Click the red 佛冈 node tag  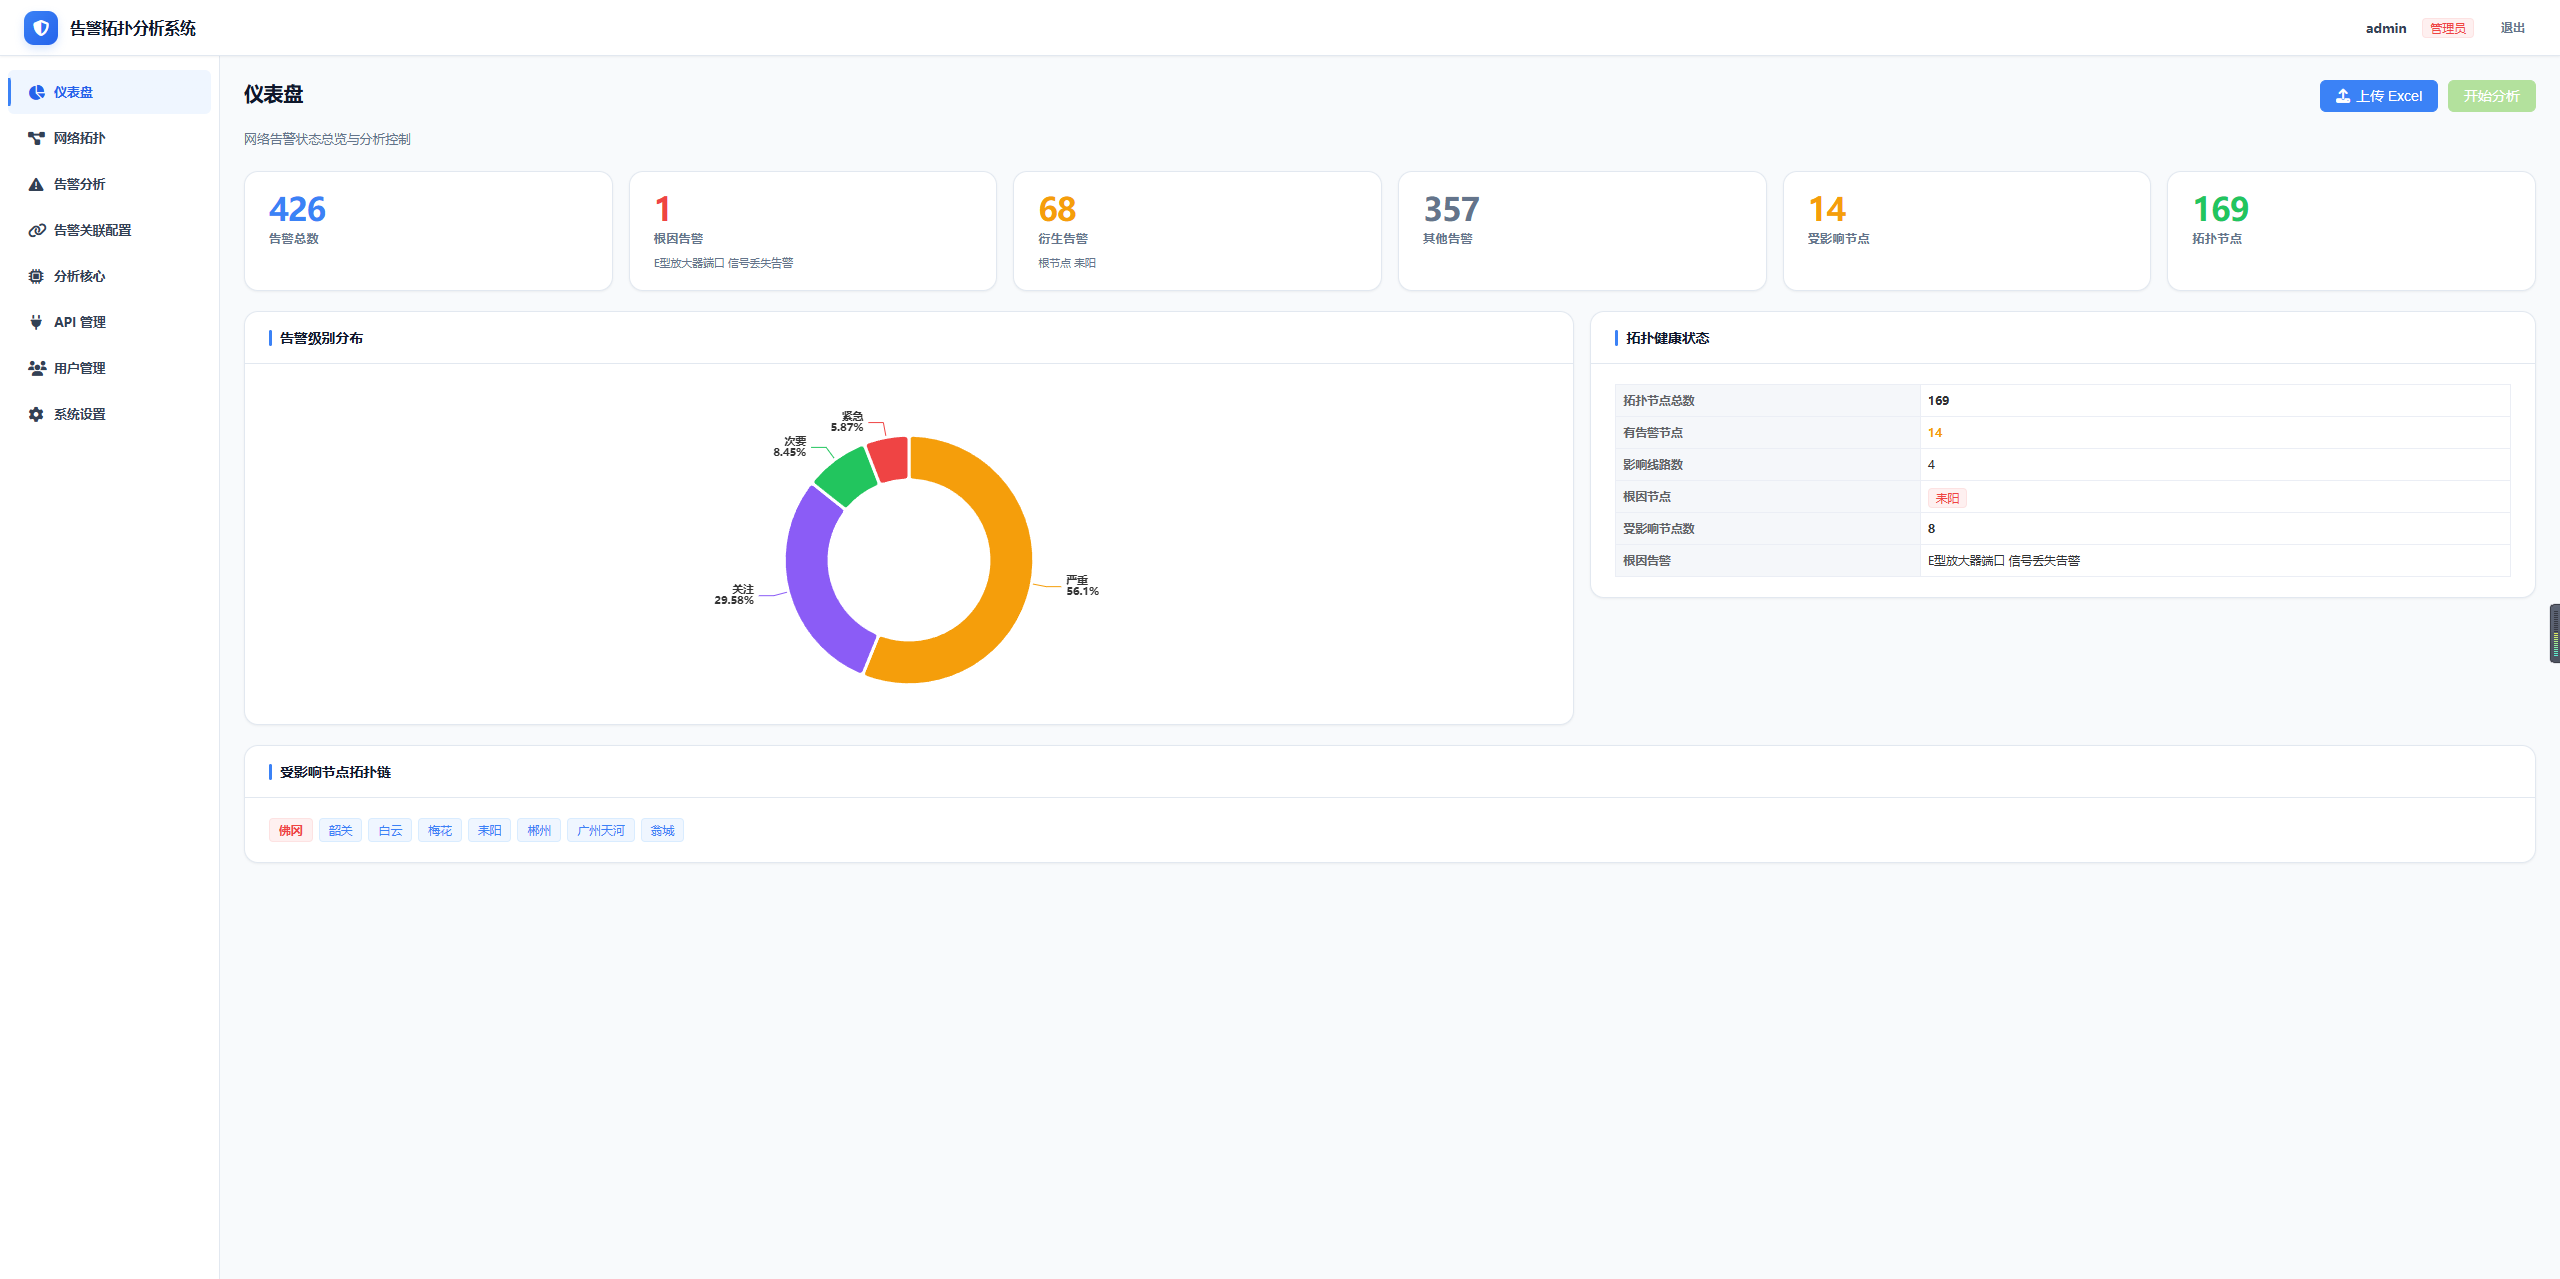291,830
